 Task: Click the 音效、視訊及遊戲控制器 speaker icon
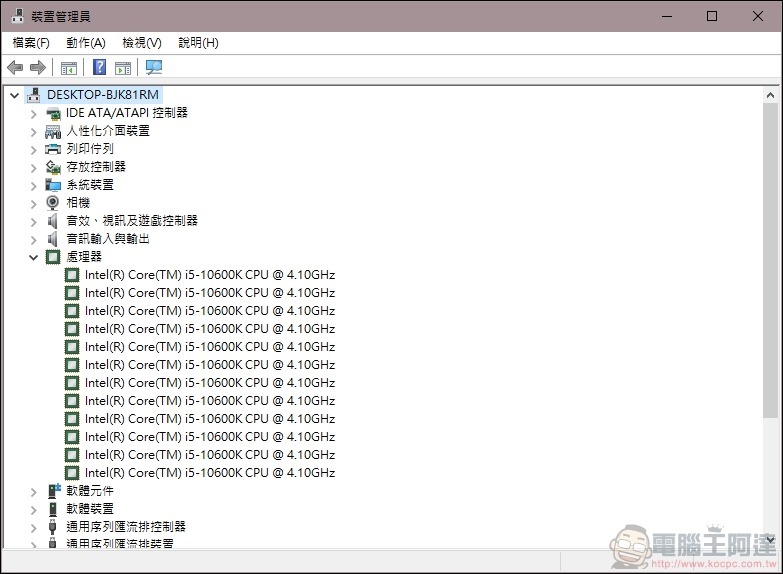tap(52, 221)
